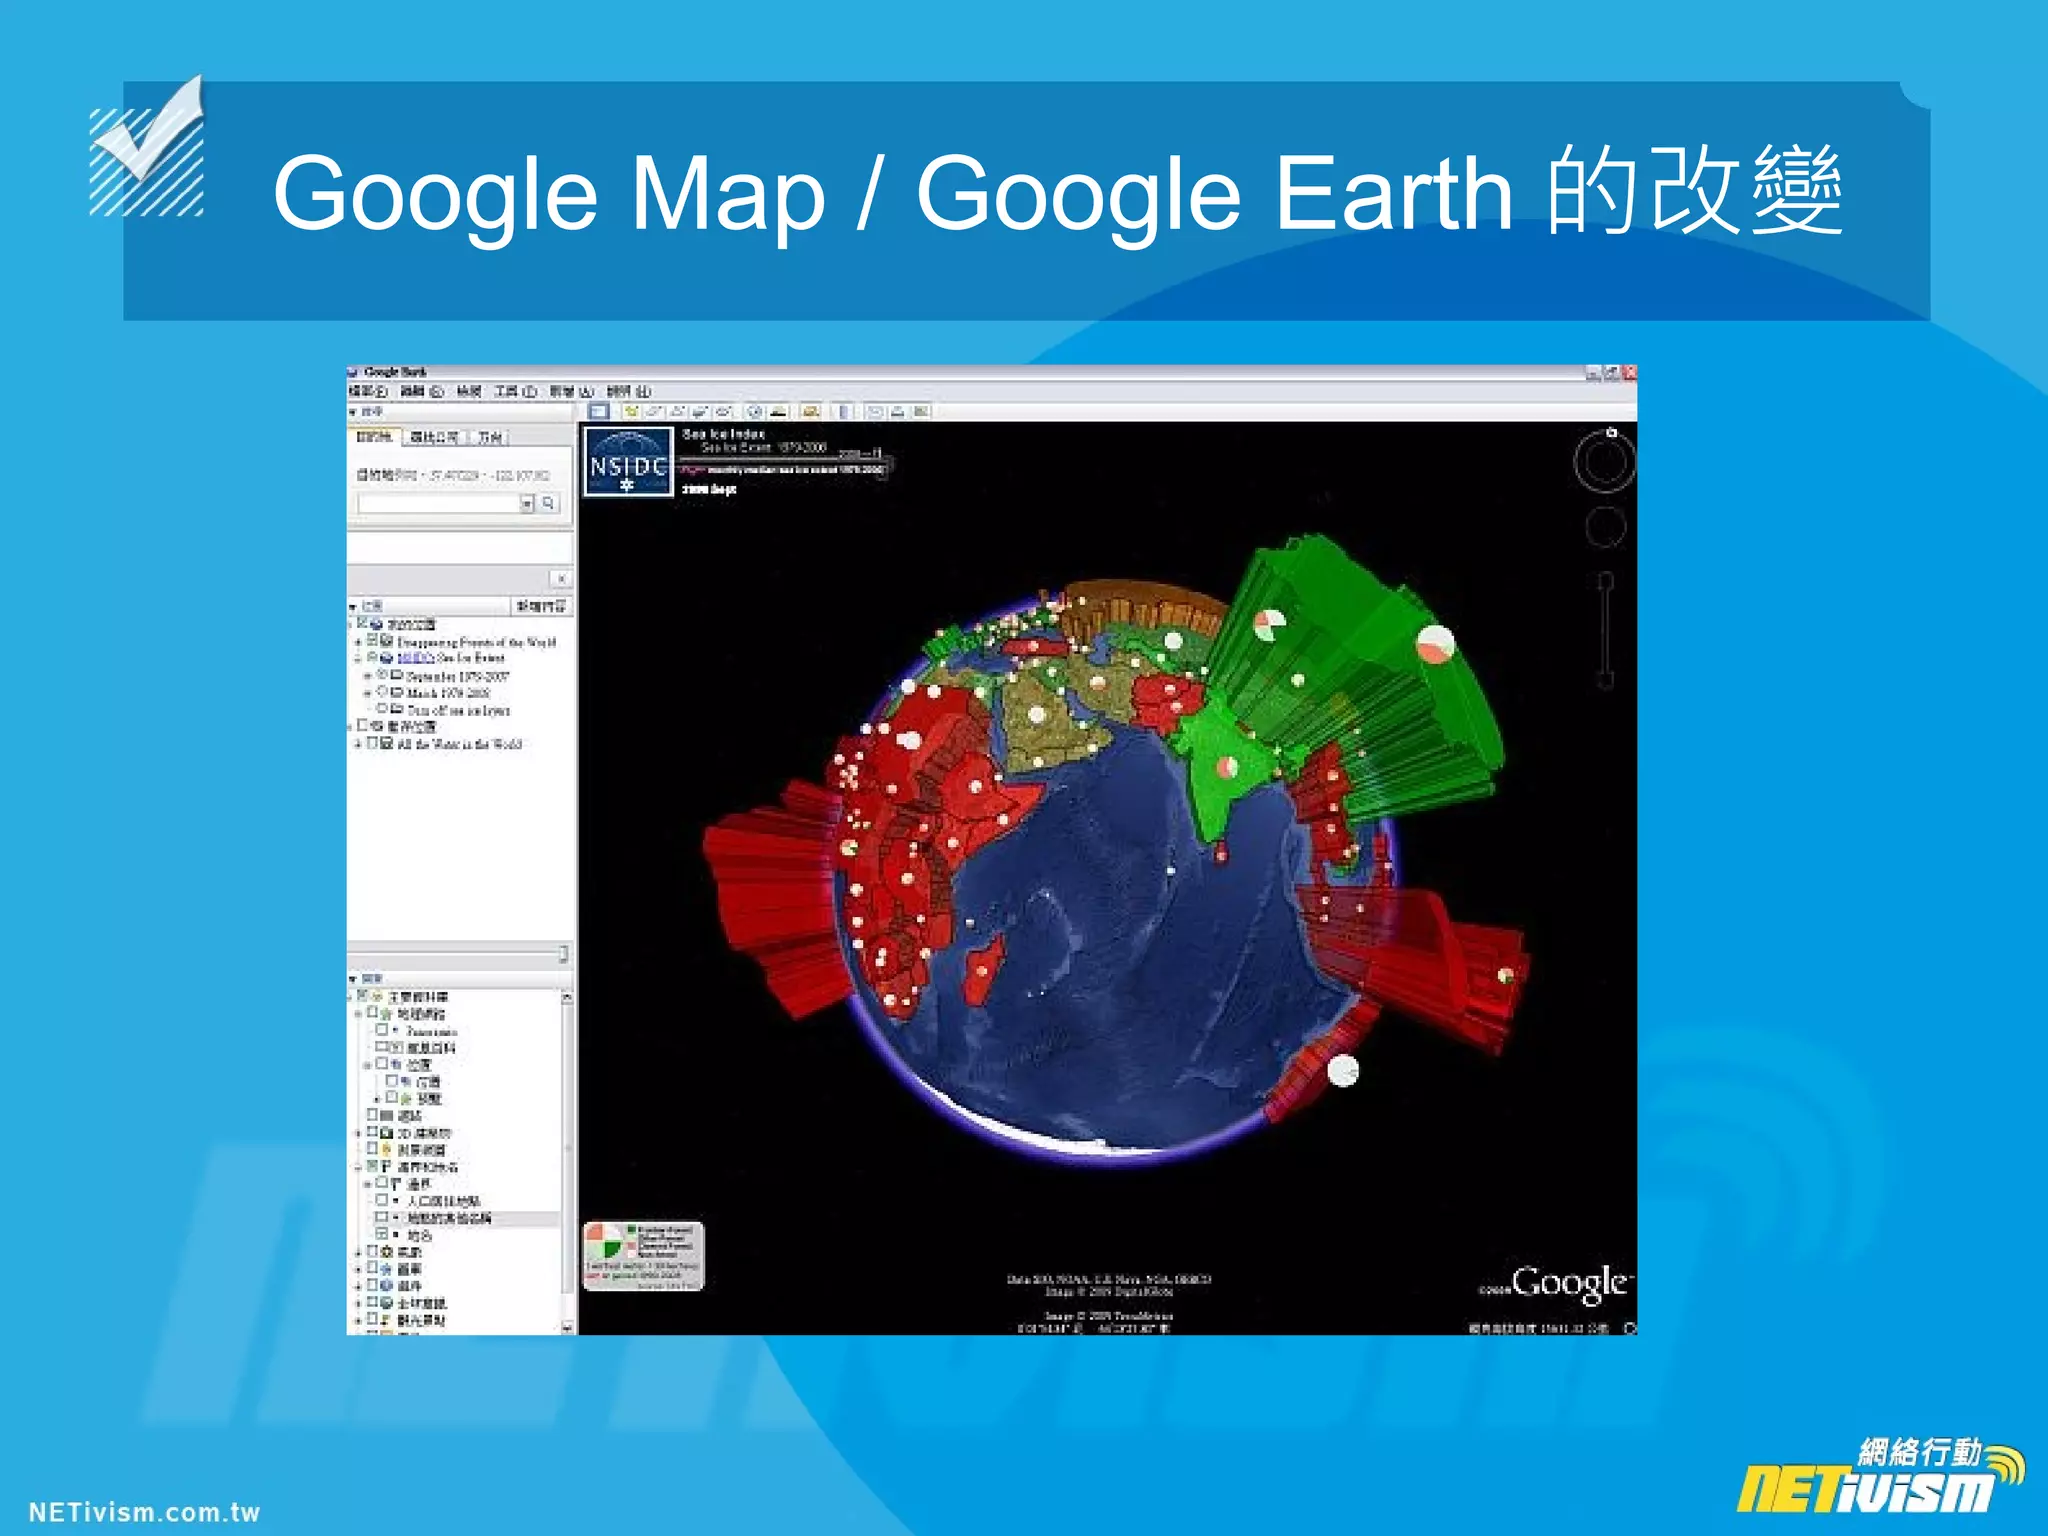Select the March 1979-2008 radio option

click(382, 691)
